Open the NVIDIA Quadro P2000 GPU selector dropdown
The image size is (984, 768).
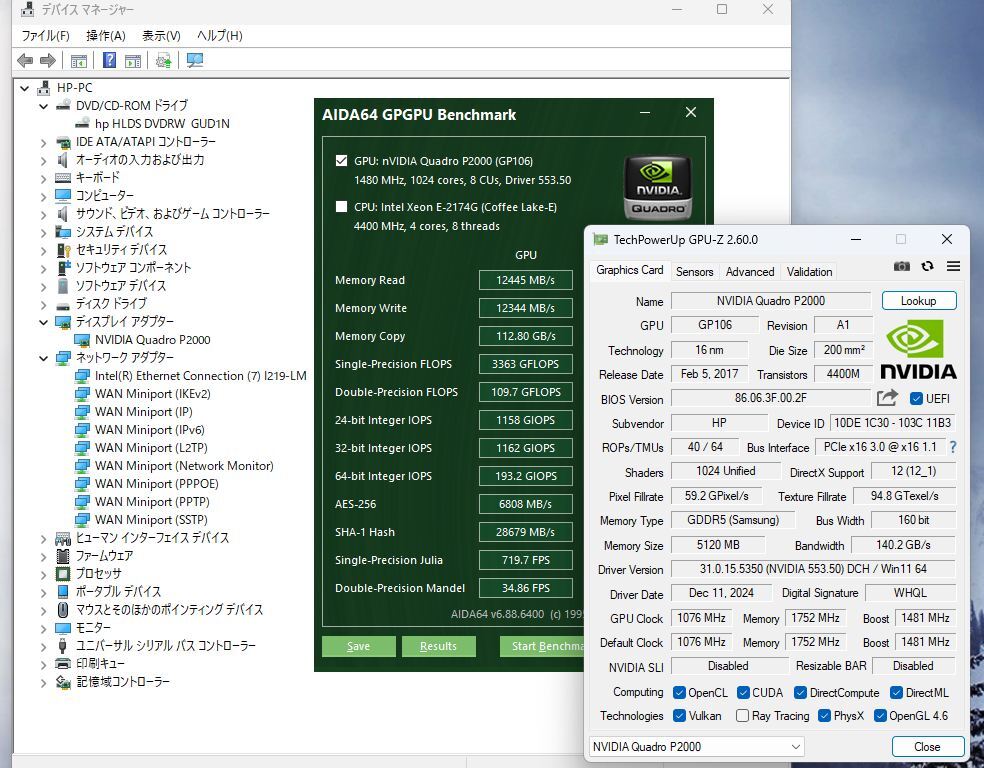(697, 747)
